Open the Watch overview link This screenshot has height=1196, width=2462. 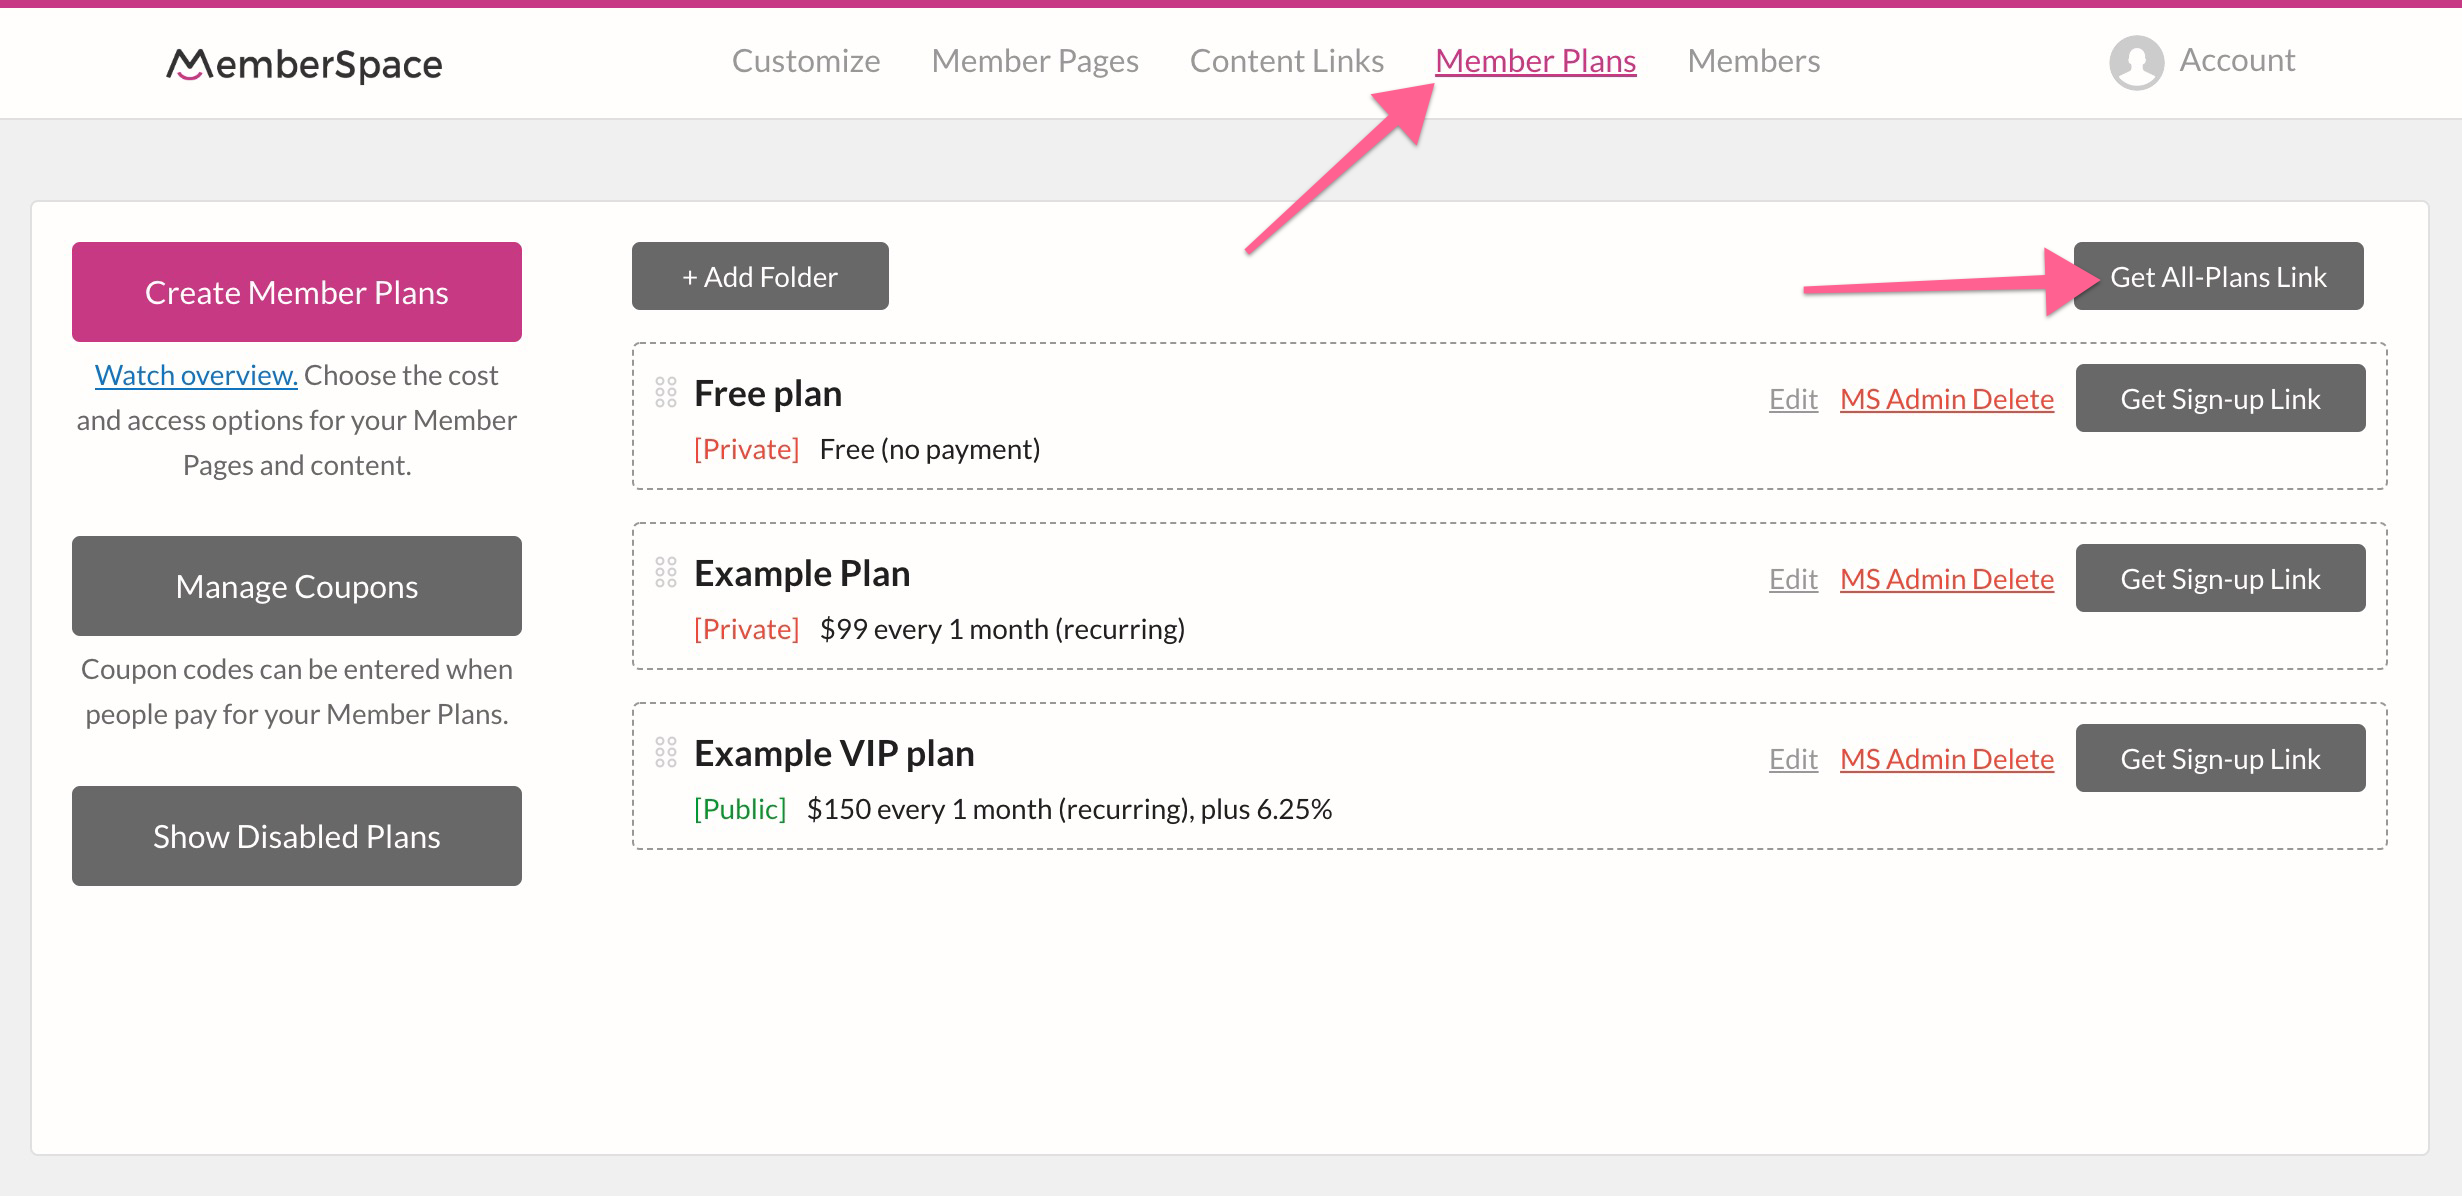coord(195,374)
